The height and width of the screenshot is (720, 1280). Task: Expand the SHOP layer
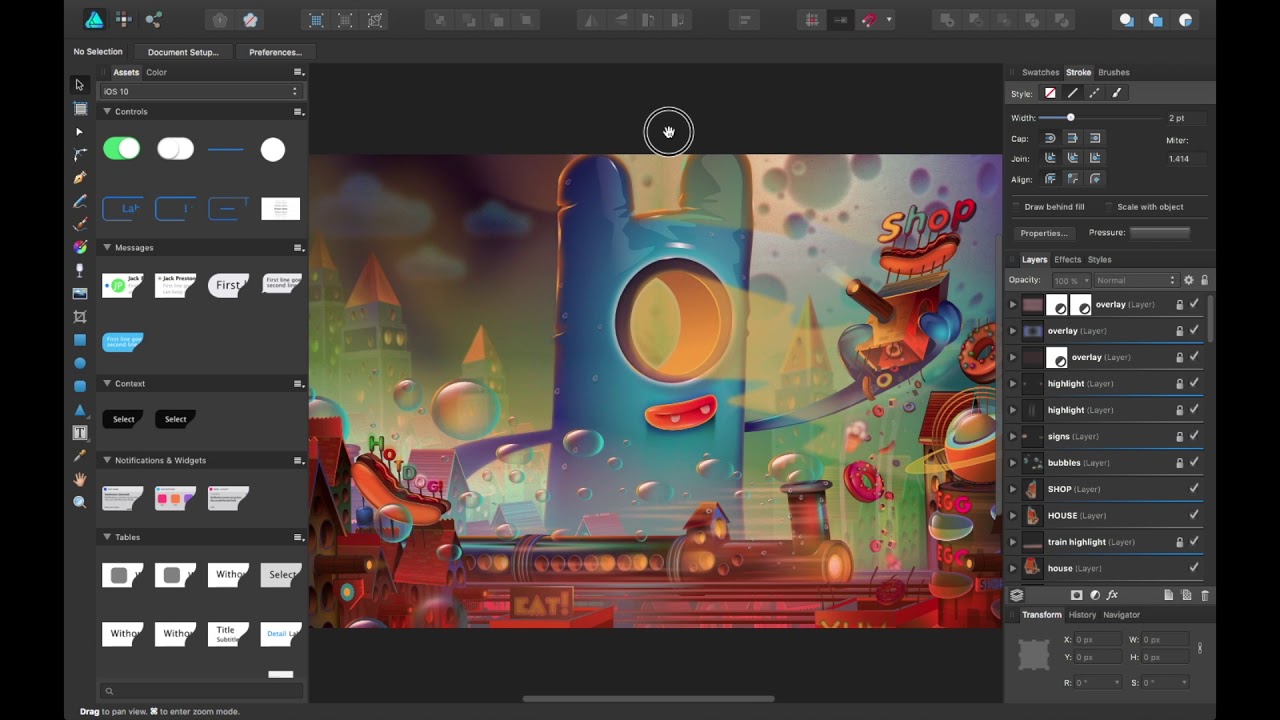pos(1012,489)
